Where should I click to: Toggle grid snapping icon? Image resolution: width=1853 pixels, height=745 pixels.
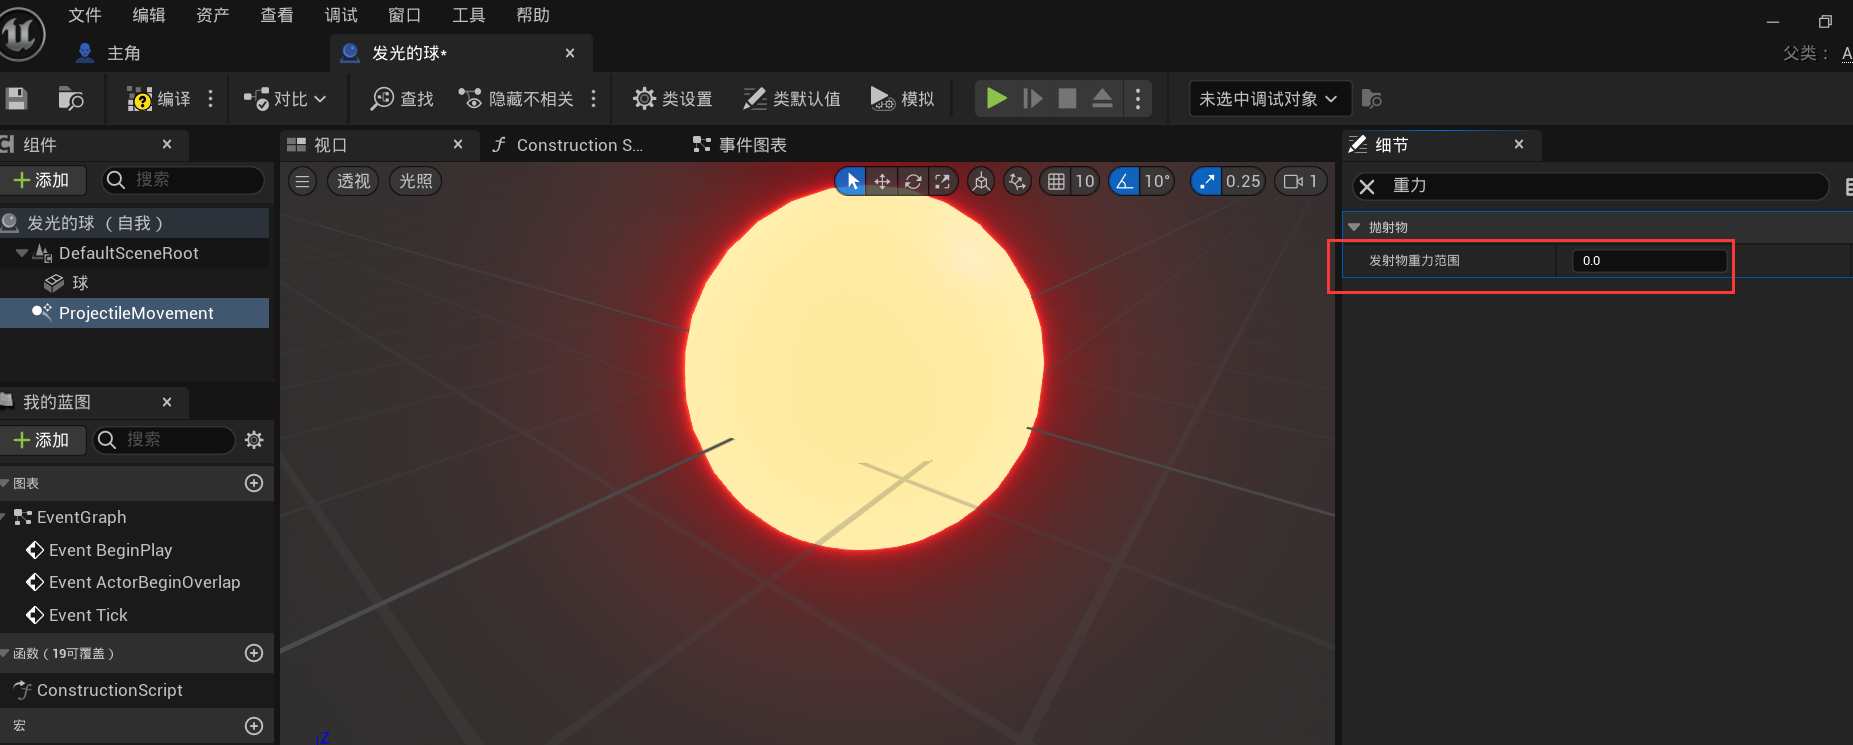pos(1056,181)
